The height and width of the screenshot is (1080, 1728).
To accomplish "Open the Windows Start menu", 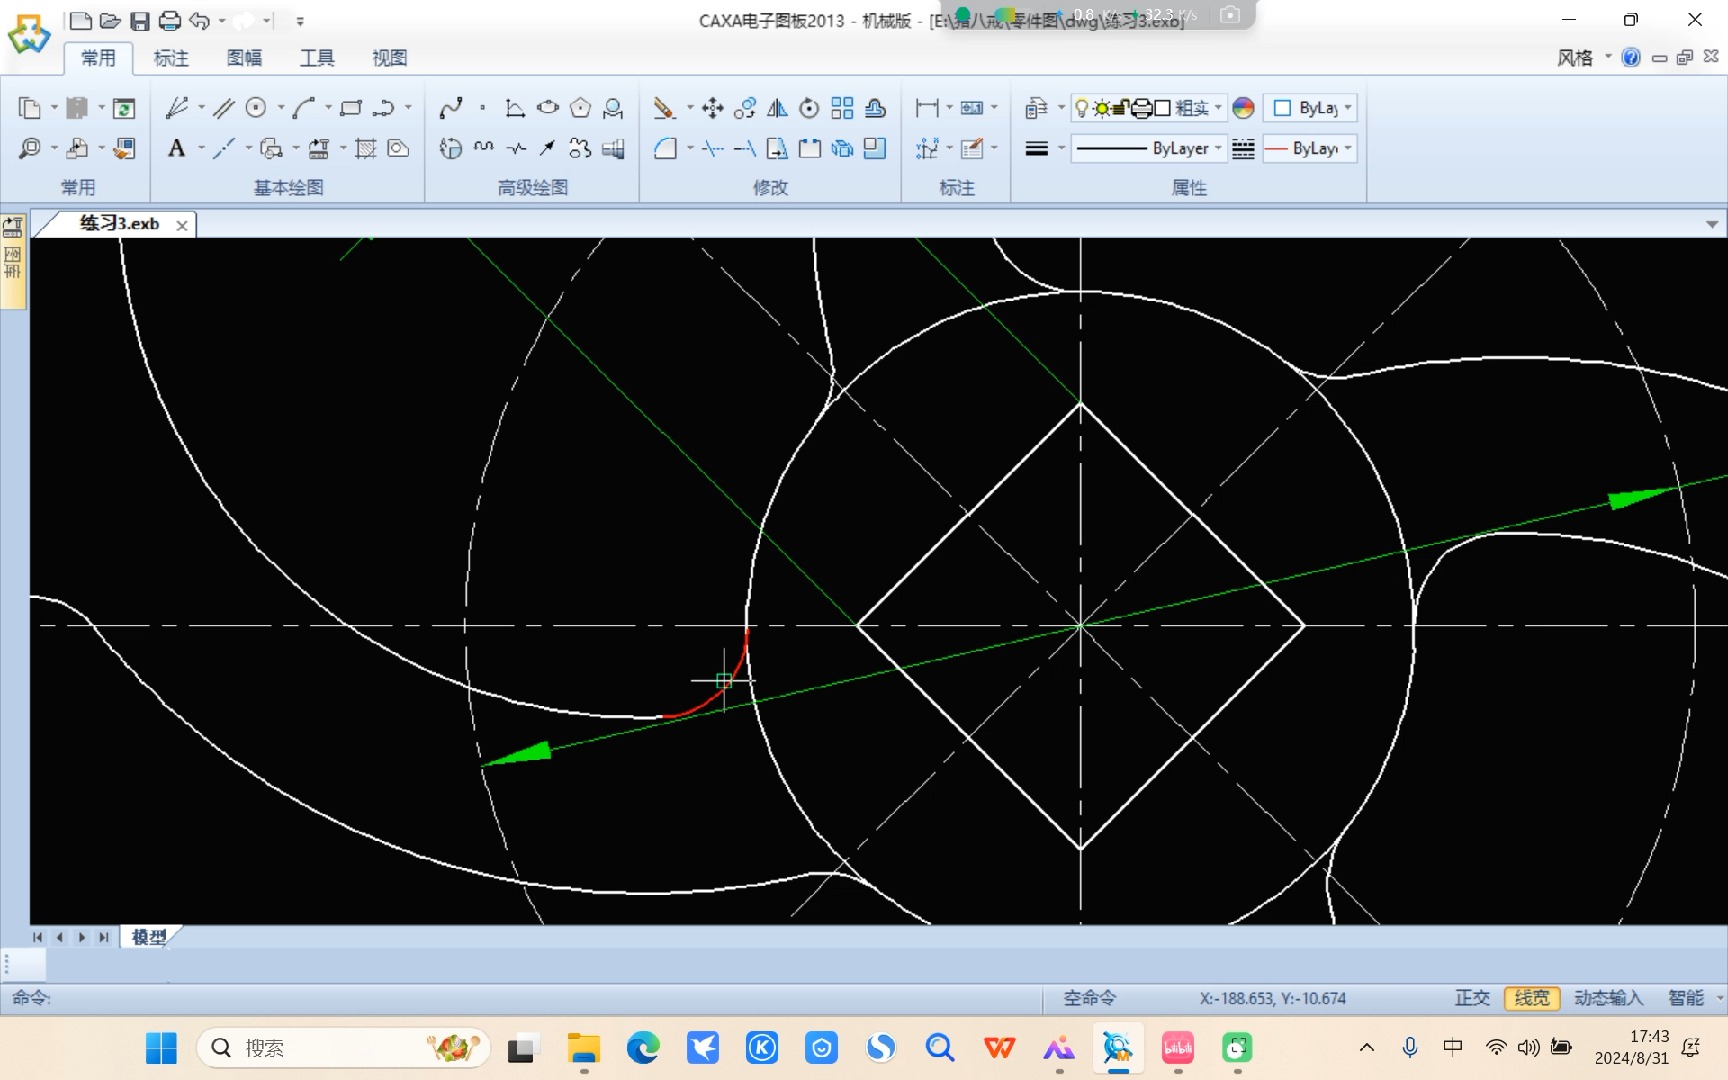I will 161,1048.
